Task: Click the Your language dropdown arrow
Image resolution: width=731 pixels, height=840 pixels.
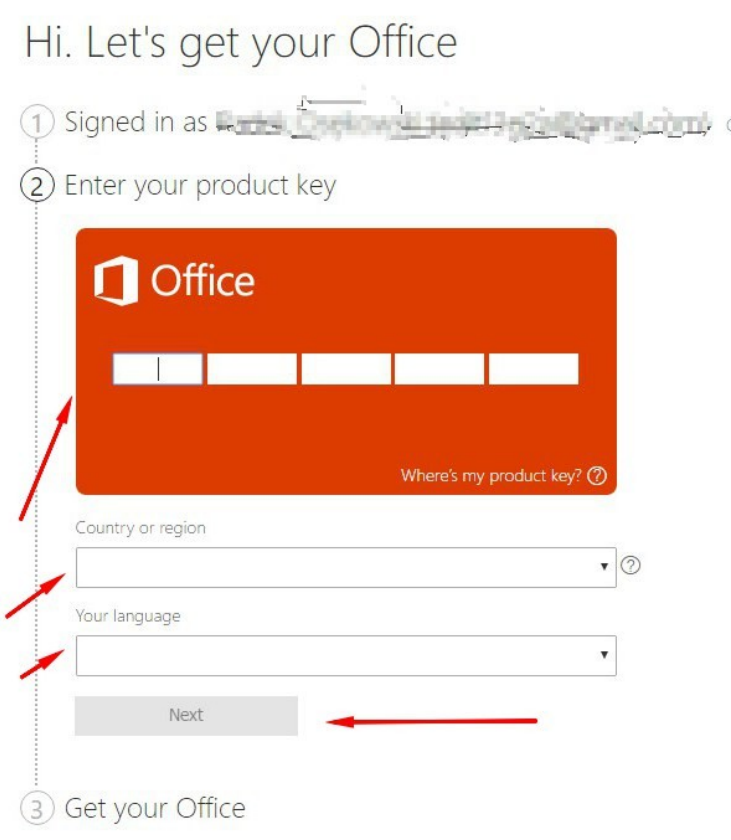Action: 604,656
